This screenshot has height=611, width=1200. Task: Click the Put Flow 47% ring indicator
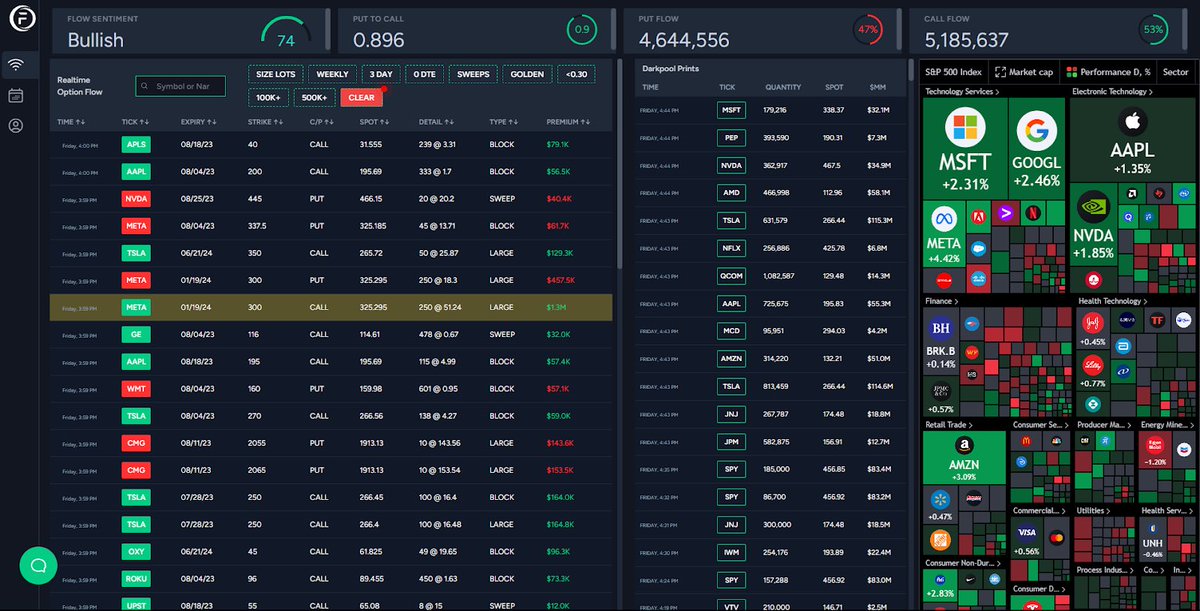pos(868,30)
